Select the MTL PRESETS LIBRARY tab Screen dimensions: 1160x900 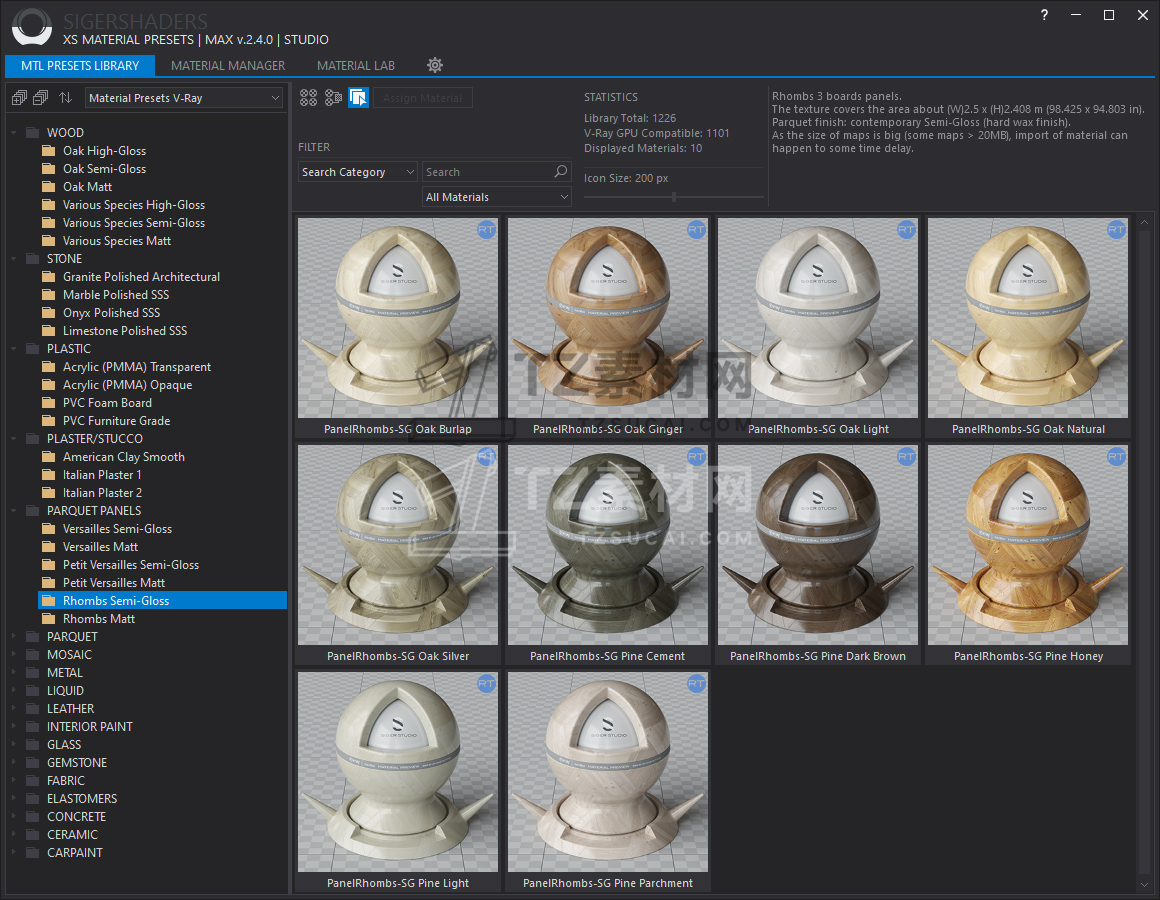pos(80,66)
